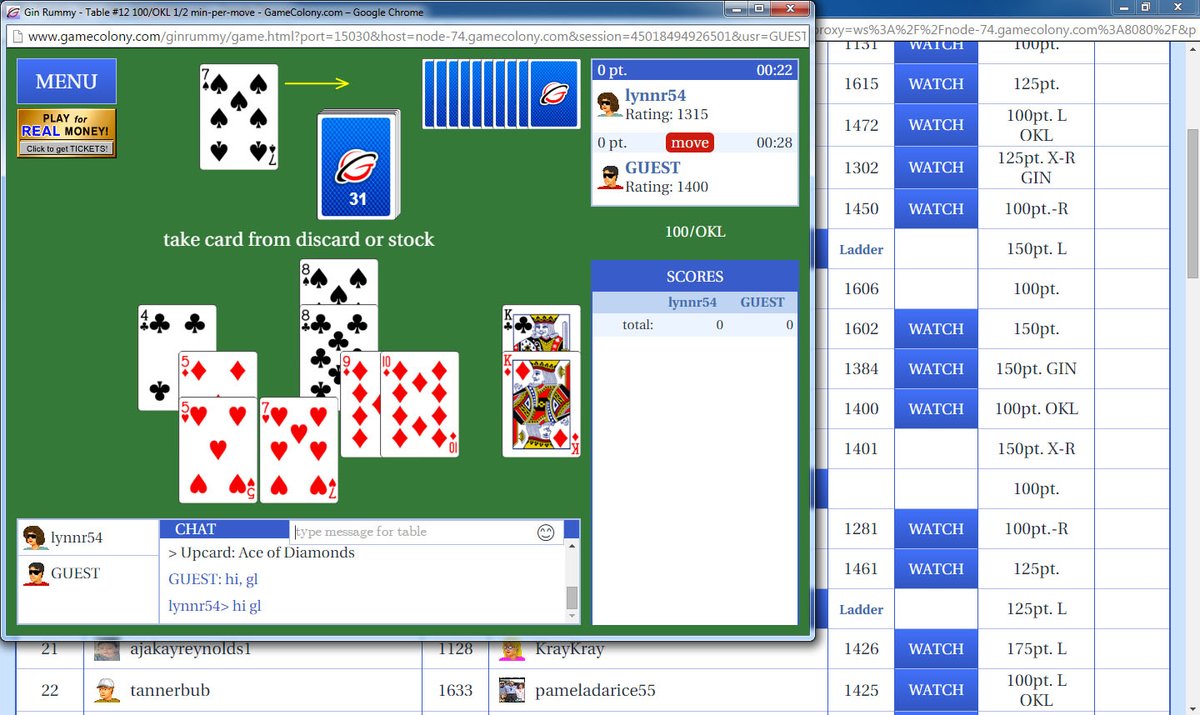The height and width of the screenshot is (715, 1200).
Task: Click GUEST avatar in score panel
Action: (x=609, y=177)
